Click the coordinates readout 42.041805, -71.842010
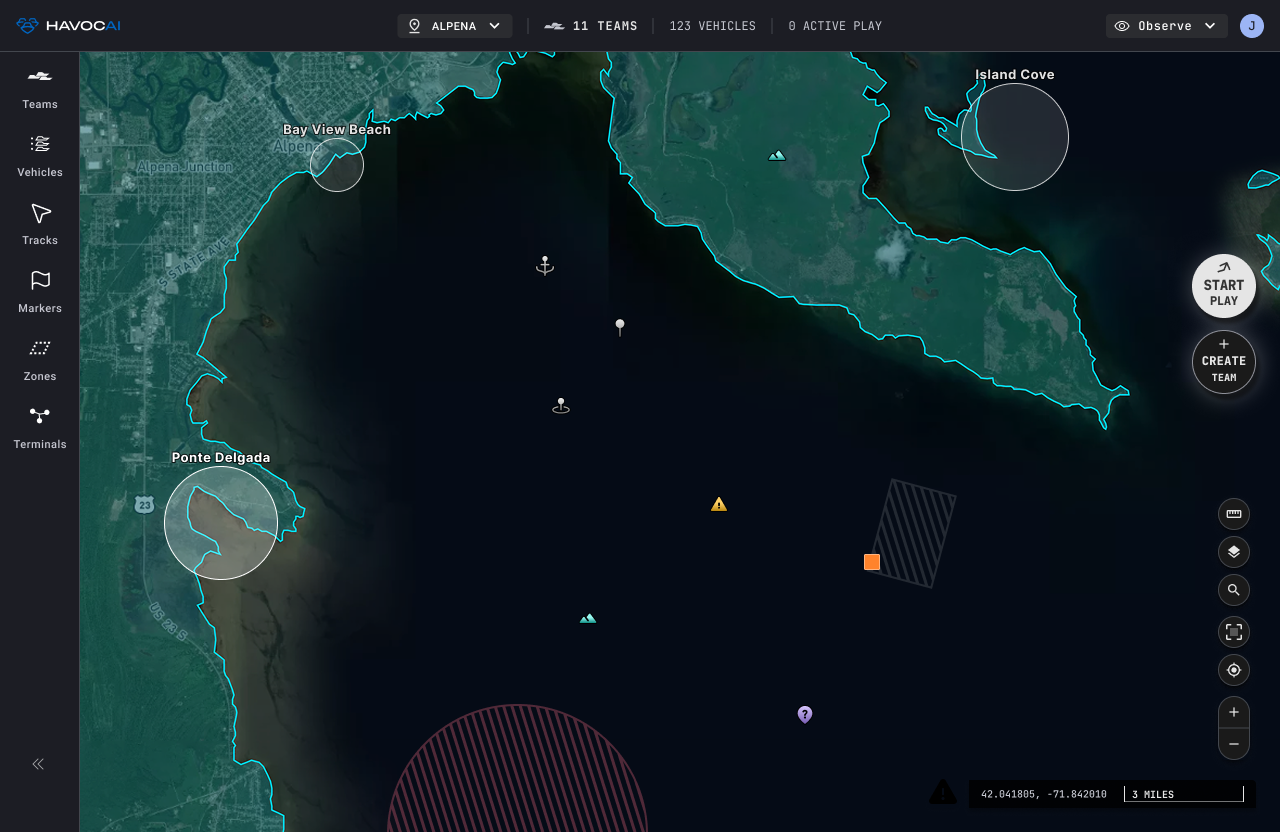 (x=1044, y=794)
